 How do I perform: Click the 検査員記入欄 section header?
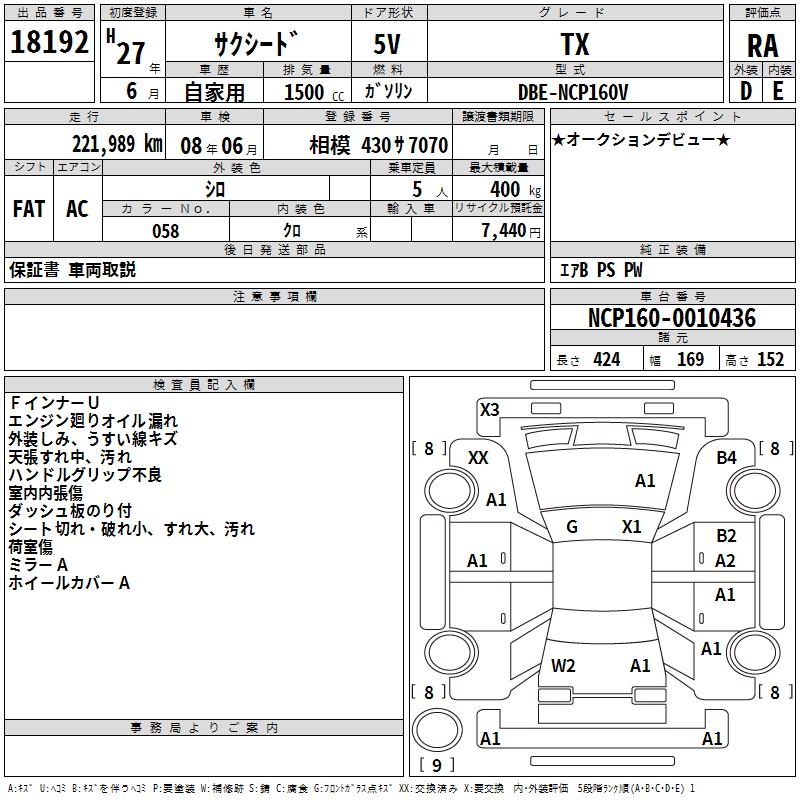click(204, 385)
